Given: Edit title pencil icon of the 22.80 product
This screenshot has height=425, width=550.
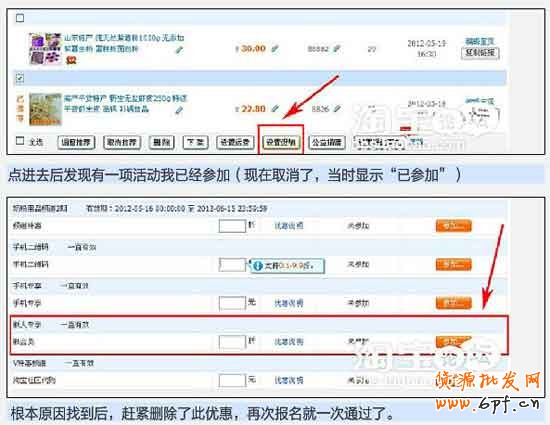Looking at the screenshot, I should click(x=179, y=110).
